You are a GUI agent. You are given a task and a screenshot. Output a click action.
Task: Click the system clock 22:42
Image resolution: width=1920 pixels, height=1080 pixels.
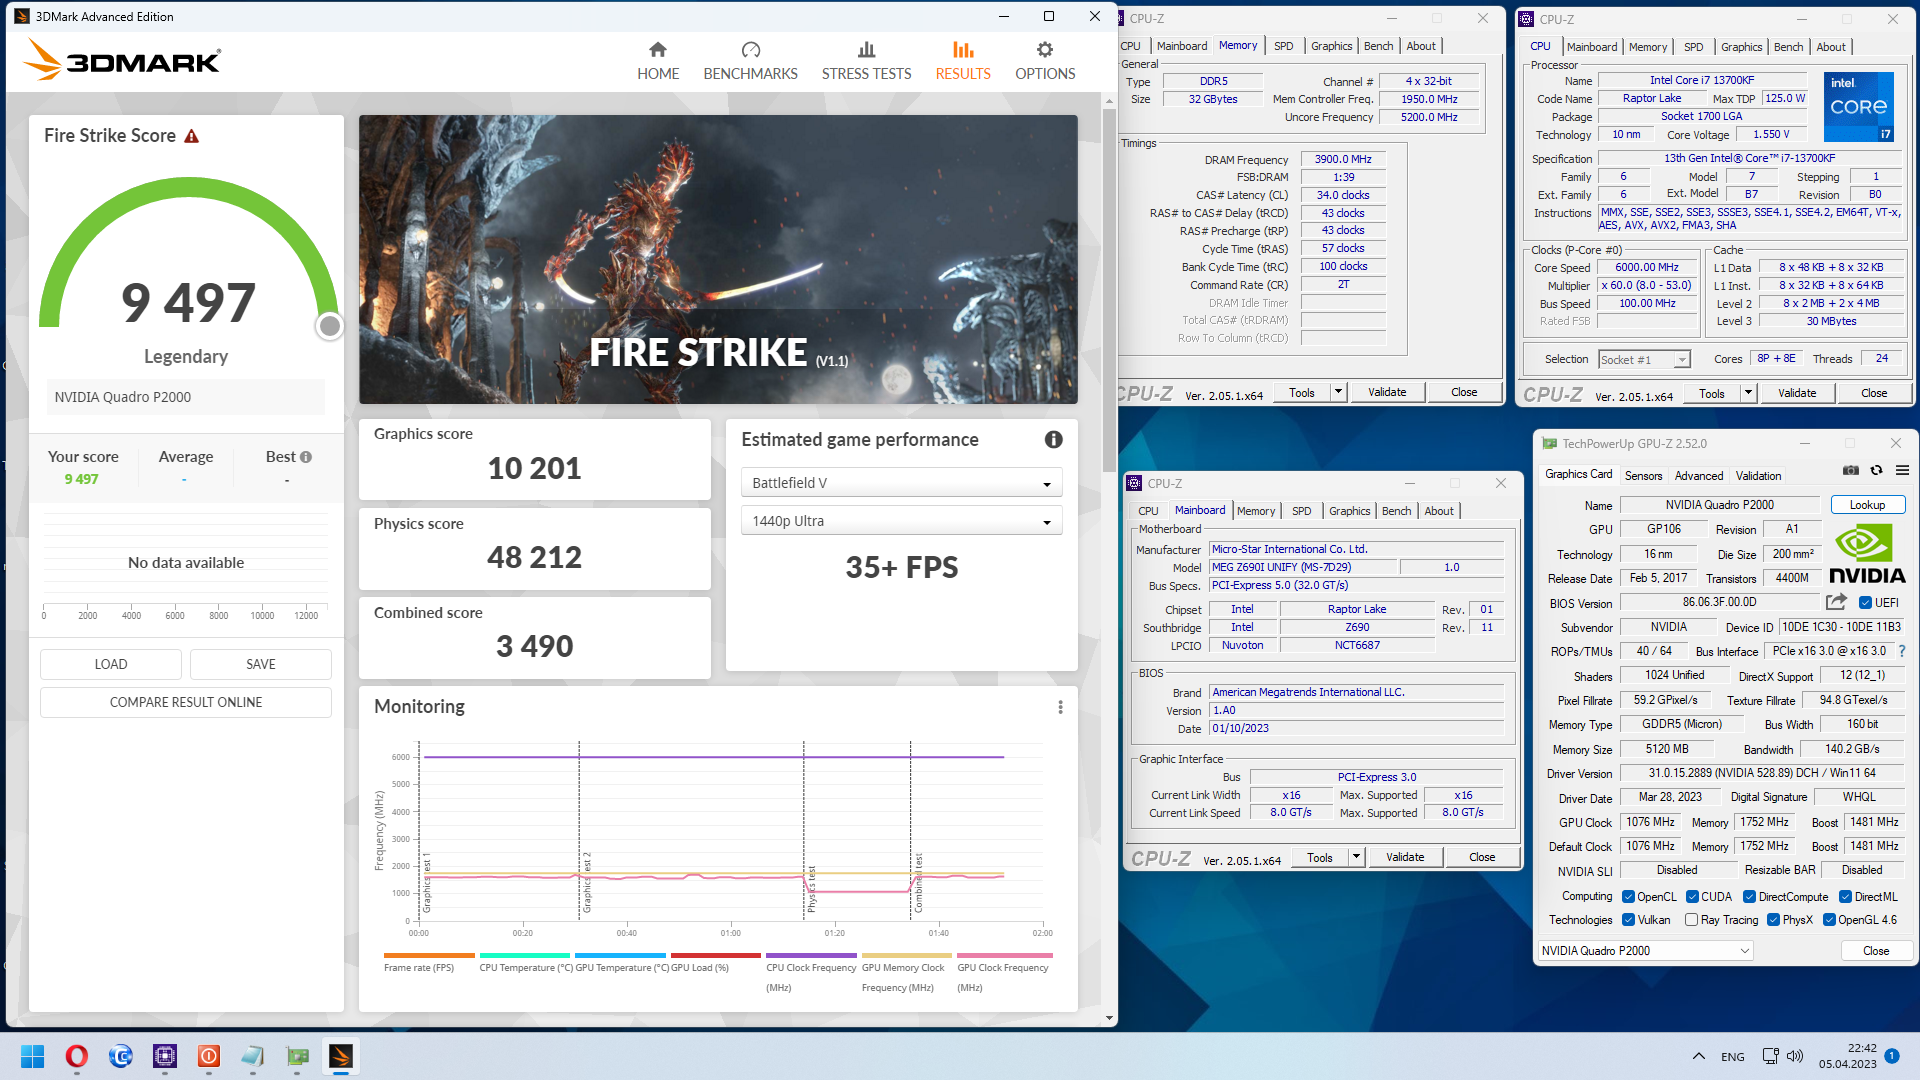coord(1862,1048)
